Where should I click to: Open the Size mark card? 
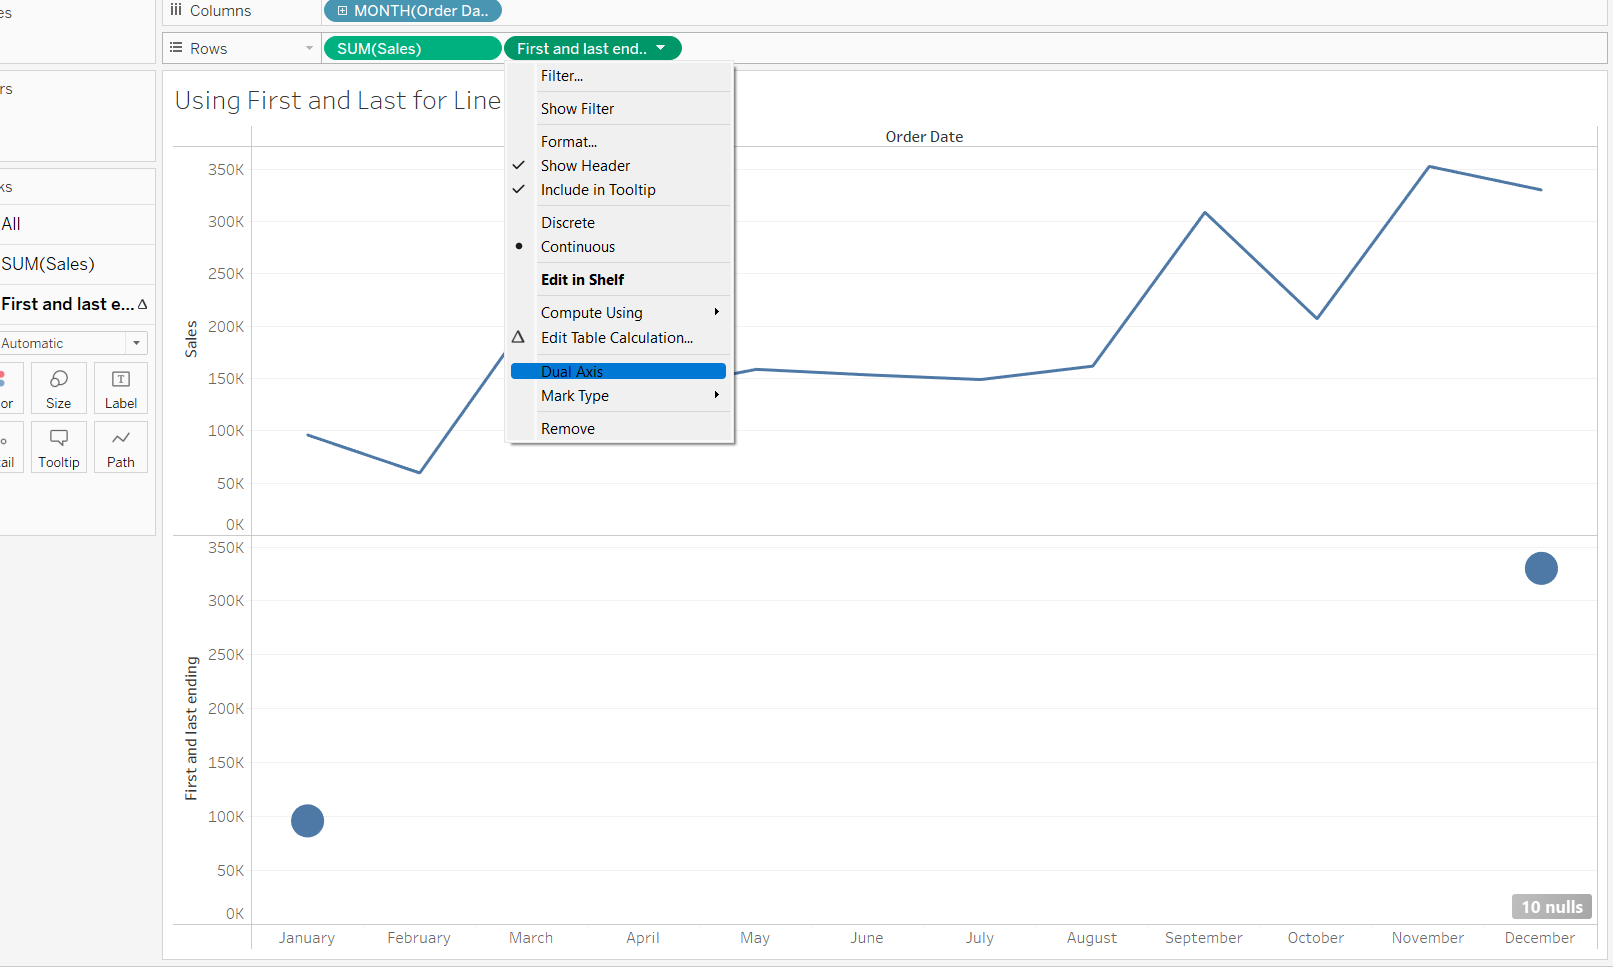click(59, 388)
